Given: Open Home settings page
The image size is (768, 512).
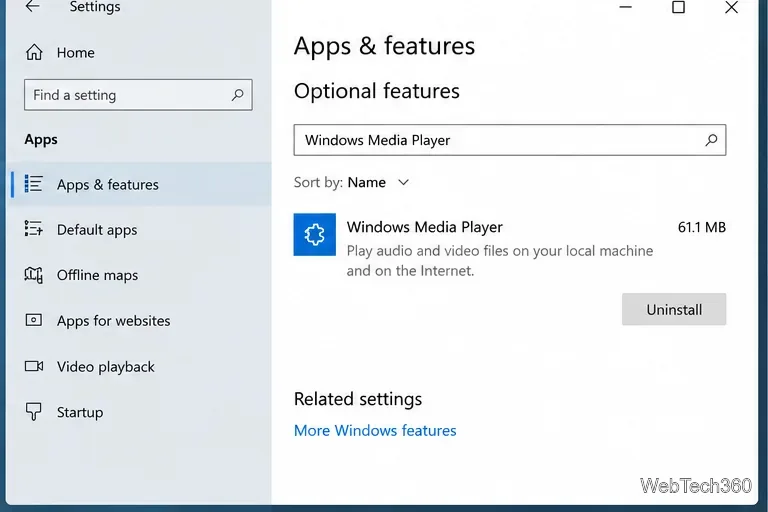Looking at the screenshot, I should click(75, 52).
